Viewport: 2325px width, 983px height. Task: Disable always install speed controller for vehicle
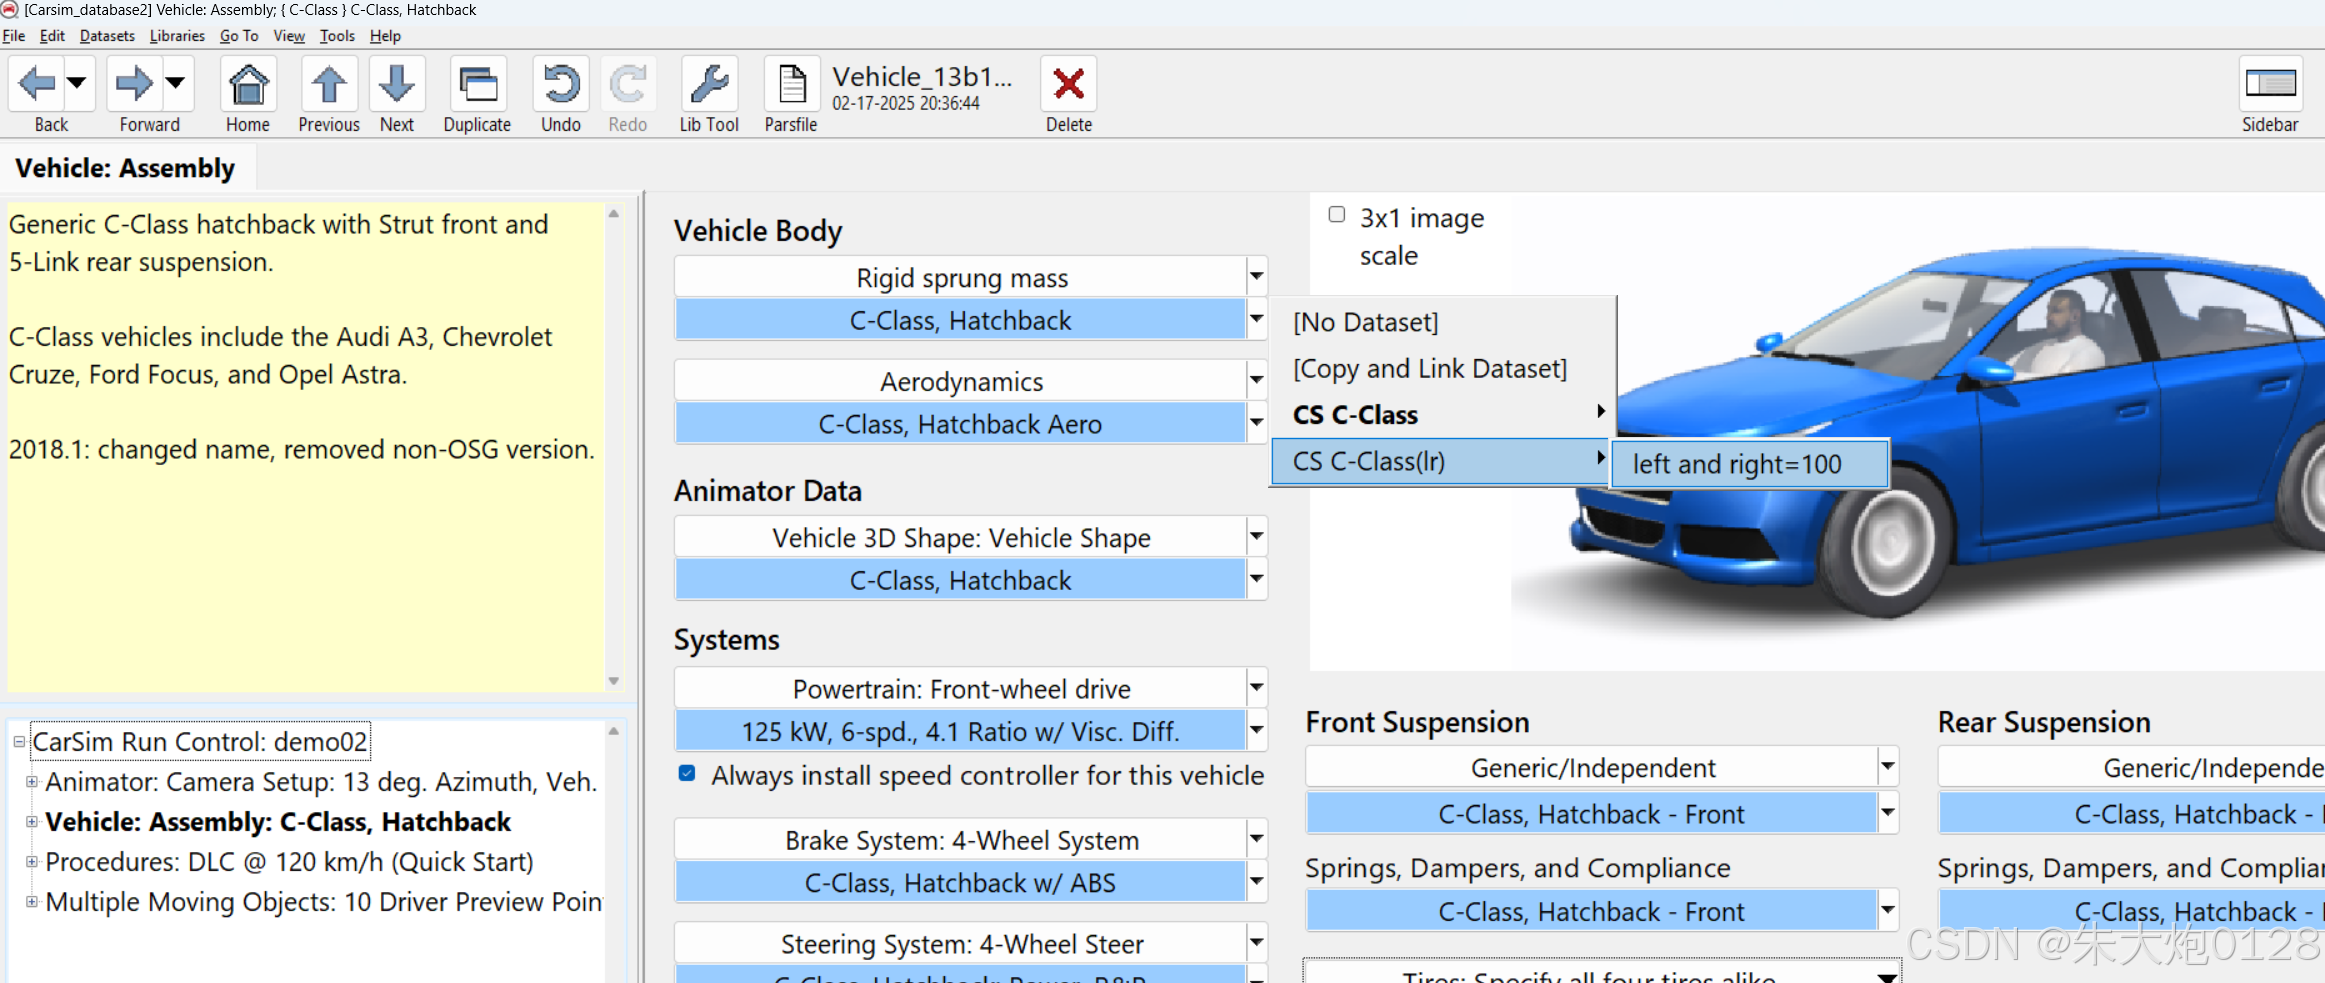tap(686, 773)
